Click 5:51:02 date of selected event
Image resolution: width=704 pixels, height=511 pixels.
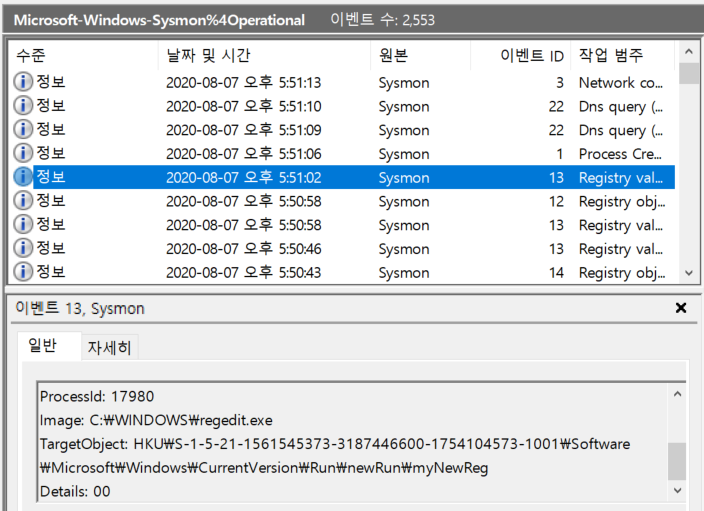[x=243, y=178]
